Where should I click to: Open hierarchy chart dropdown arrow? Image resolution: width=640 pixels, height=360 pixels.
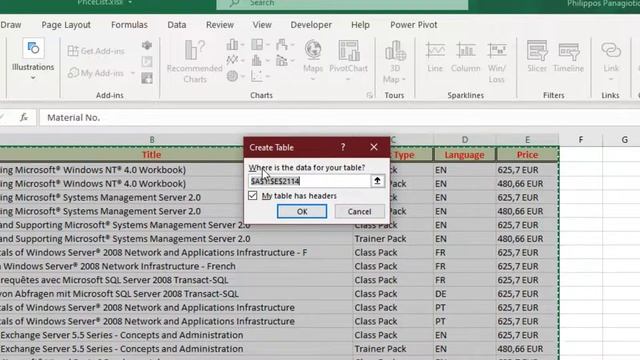[x=268, y=45]
